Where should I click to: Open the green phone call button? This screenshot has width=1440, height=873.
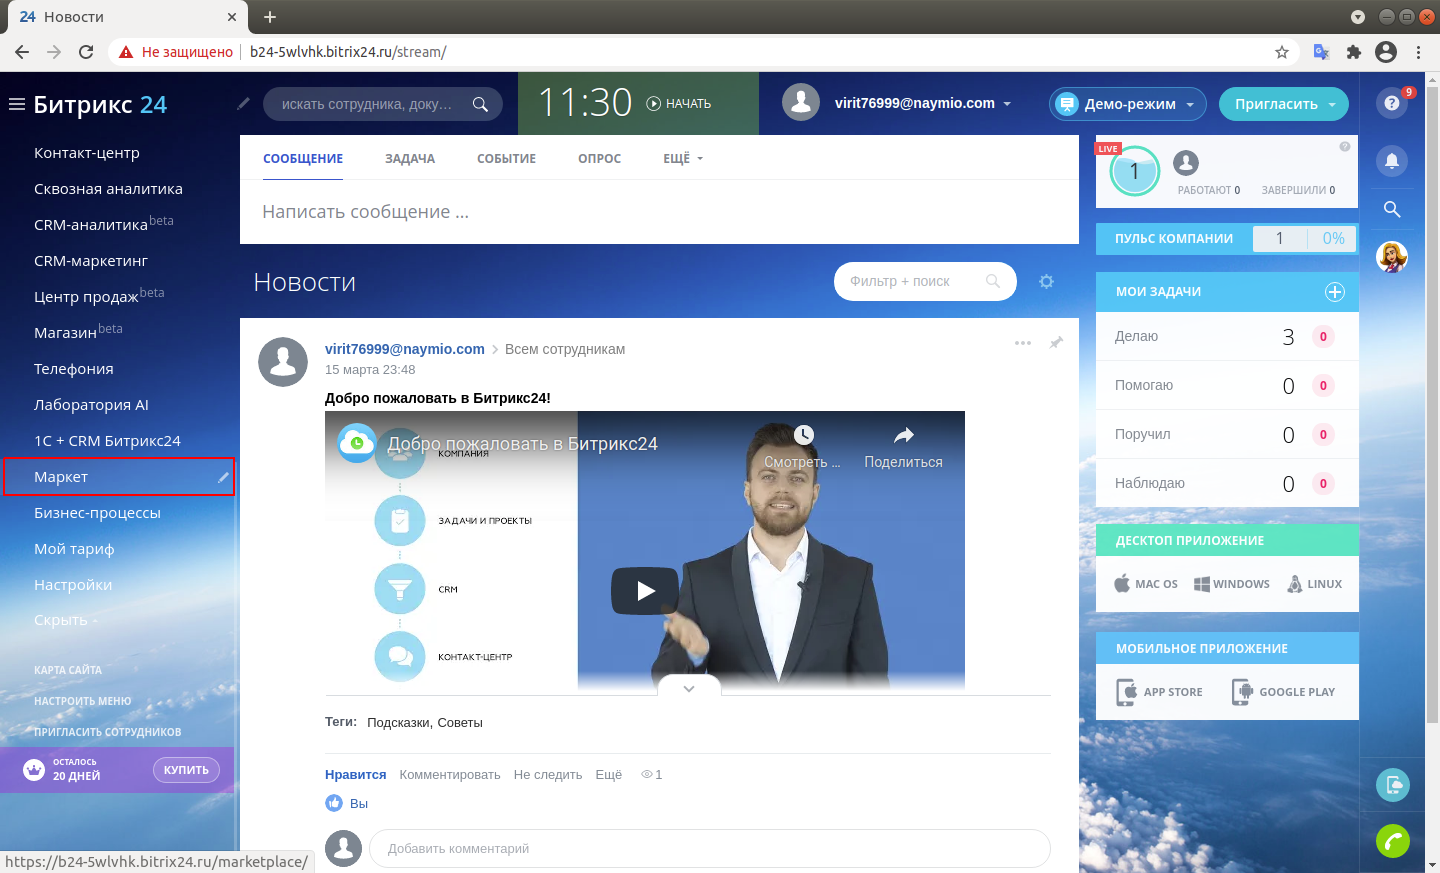point(1393,841)
